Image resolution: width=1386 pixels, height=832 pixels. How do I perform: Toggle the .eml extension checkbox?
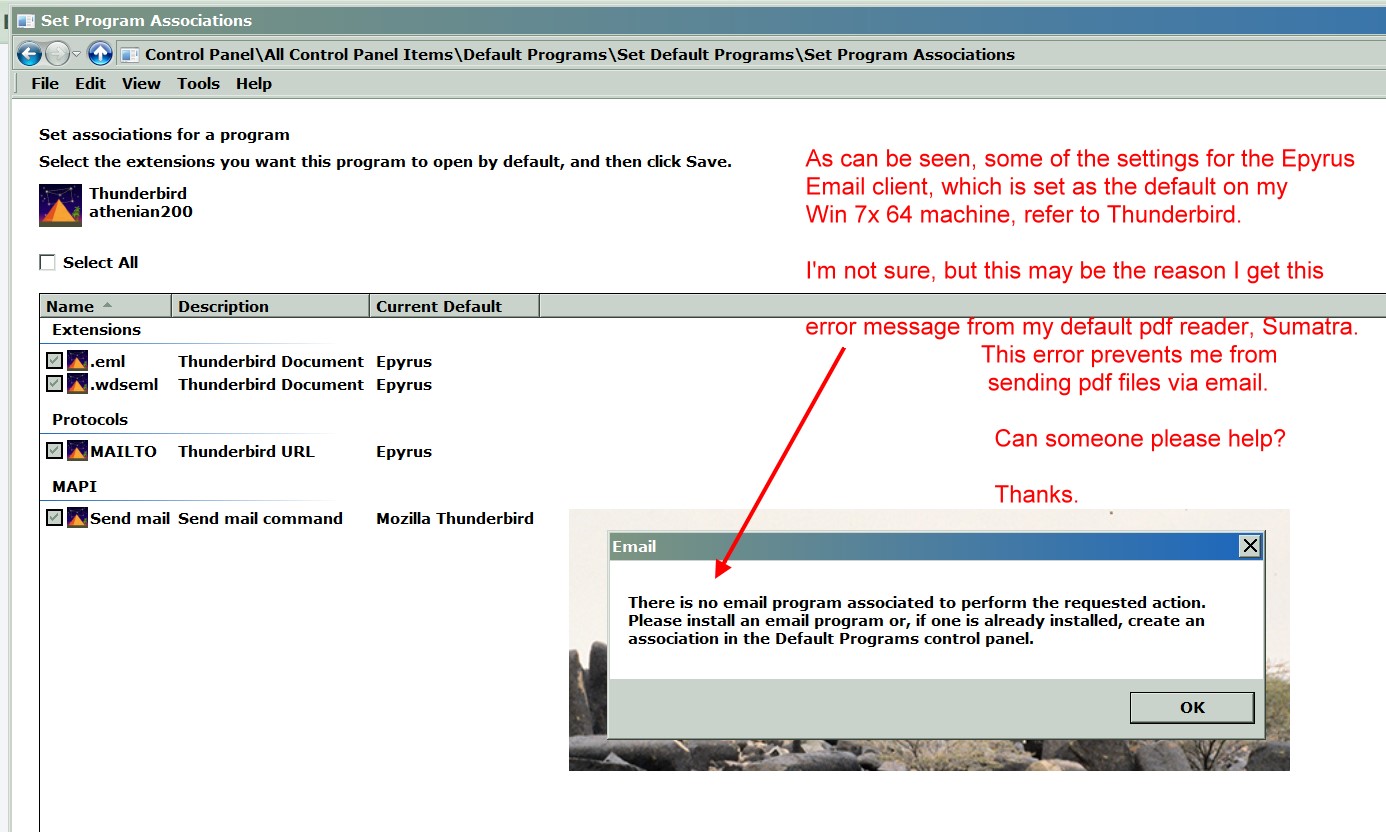(x=54, y=361)
